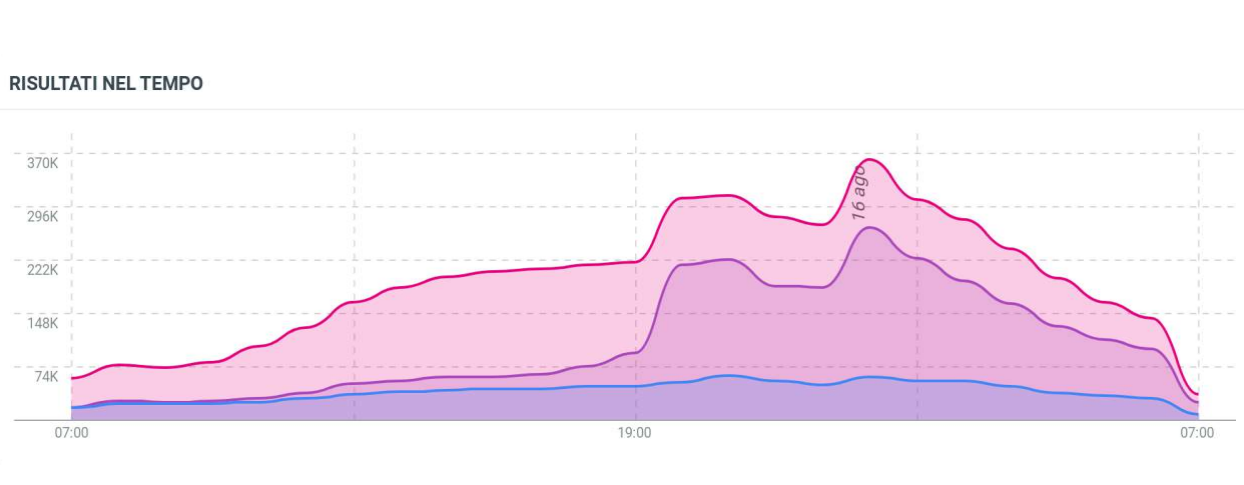Viewport: 1244px width, 485px height.
Task: Click the pink line's end point at right
Action: coord(1197,395)
